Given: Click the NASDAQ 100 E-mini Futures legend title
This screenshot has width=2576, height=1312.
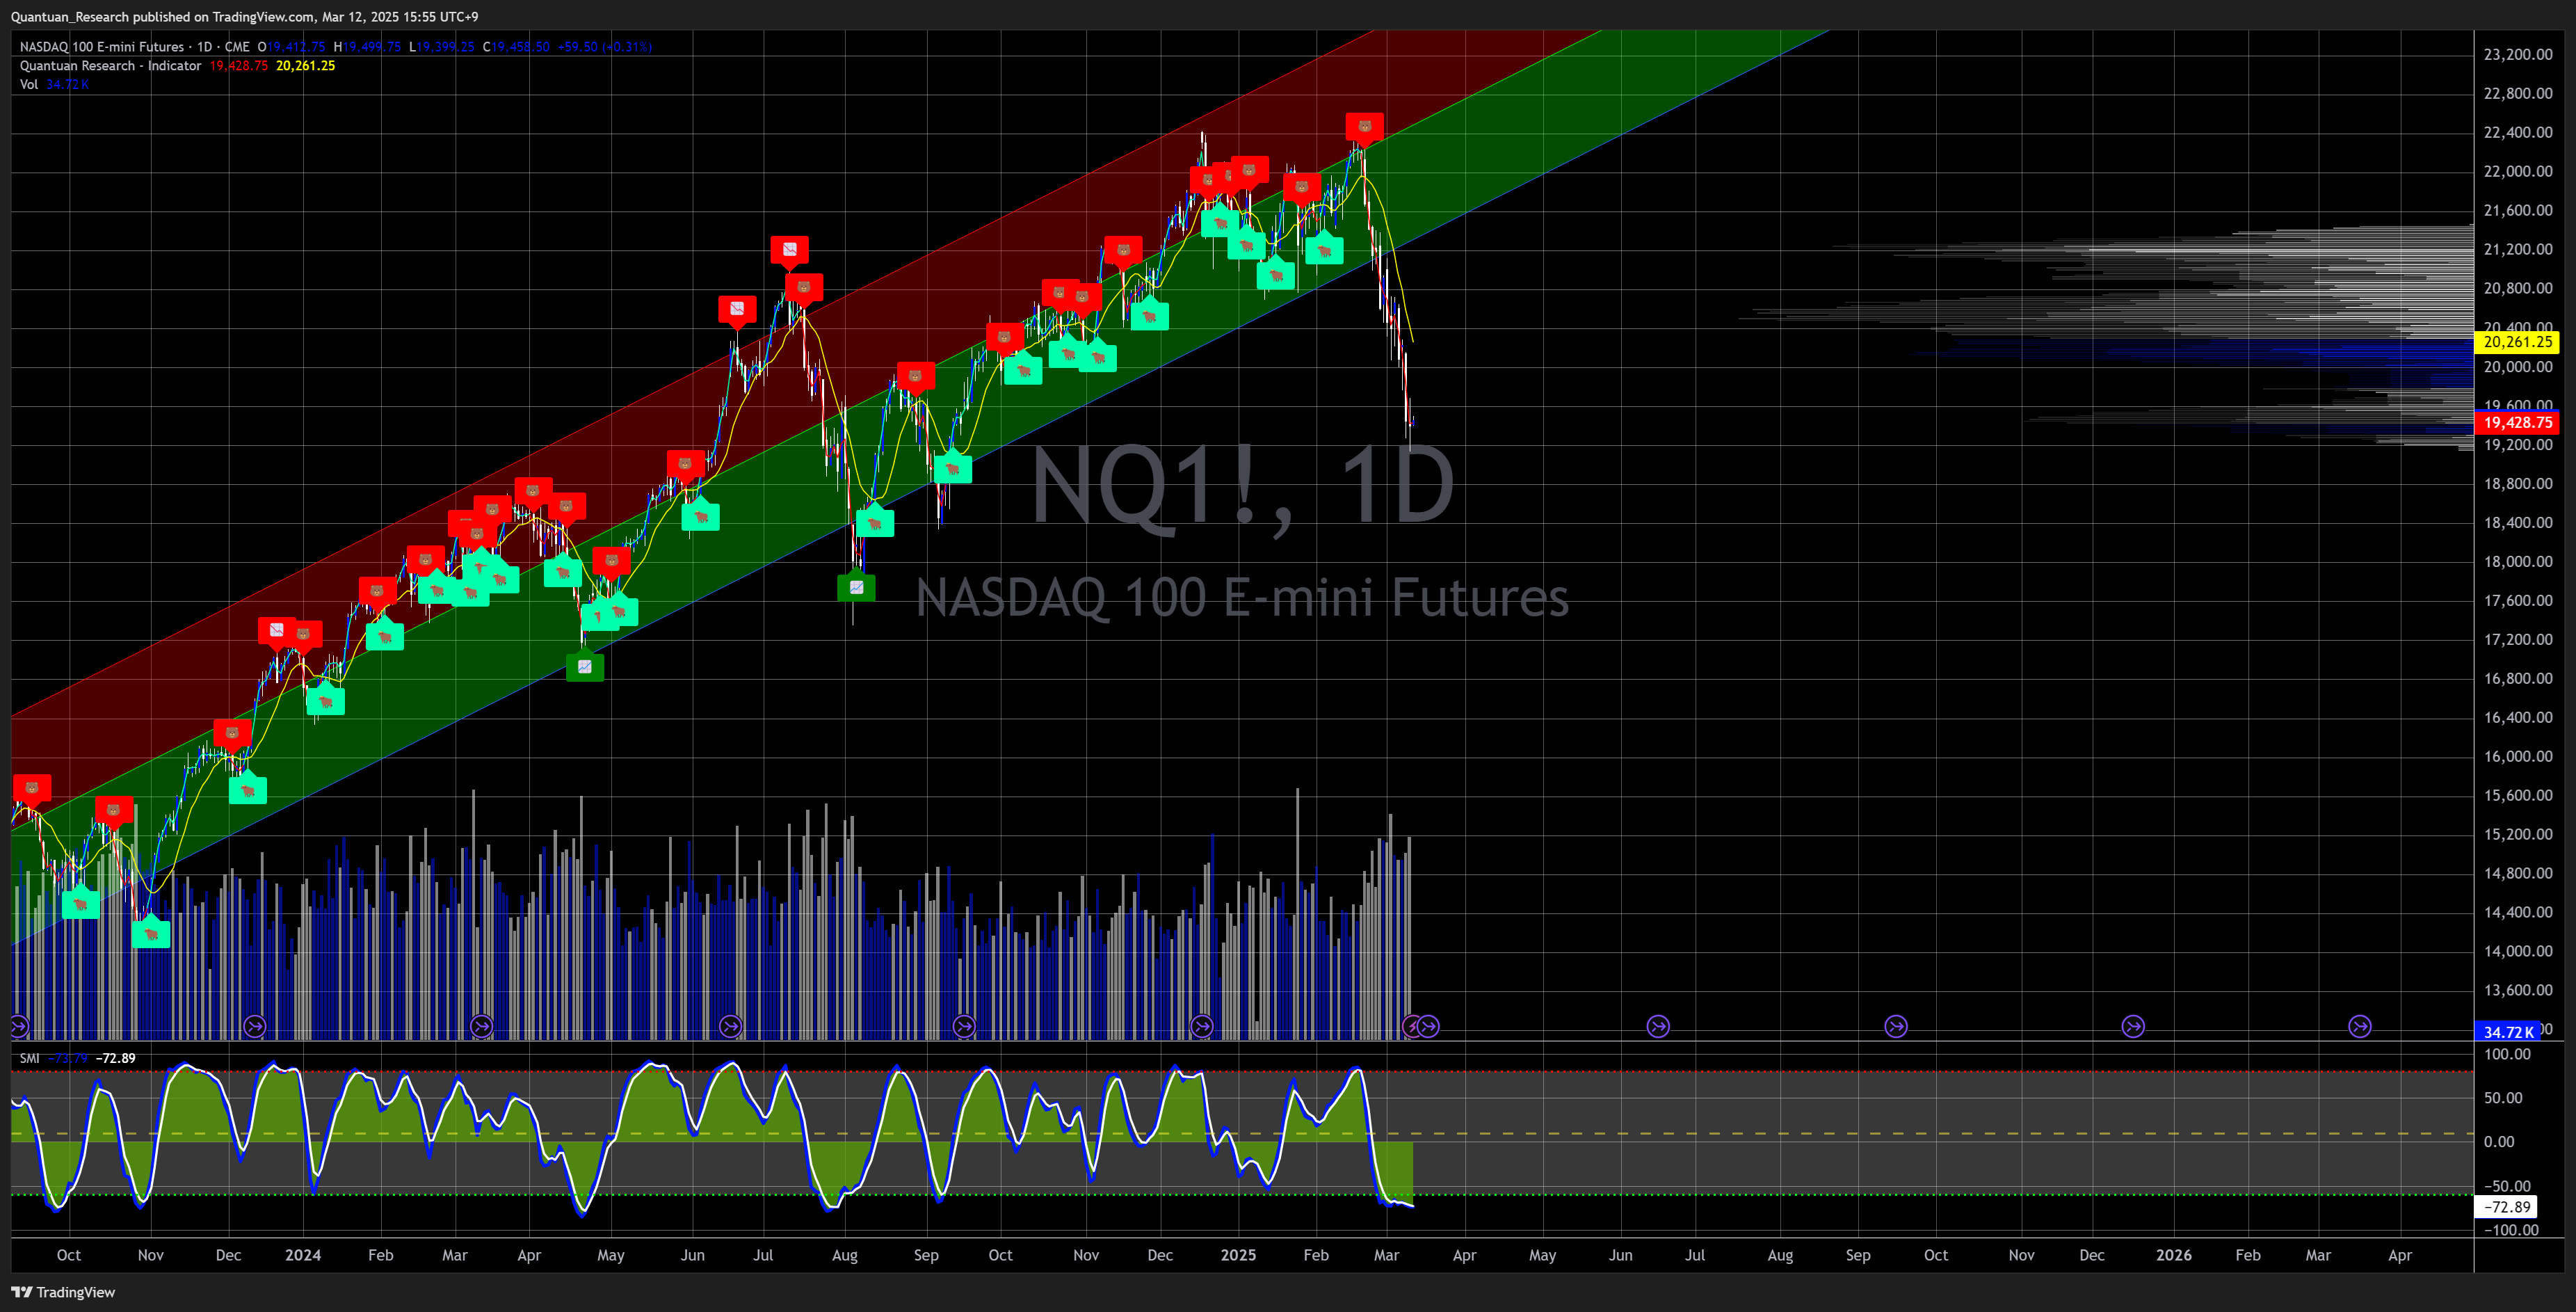Looking at the screenshot, I should (101, 46).
